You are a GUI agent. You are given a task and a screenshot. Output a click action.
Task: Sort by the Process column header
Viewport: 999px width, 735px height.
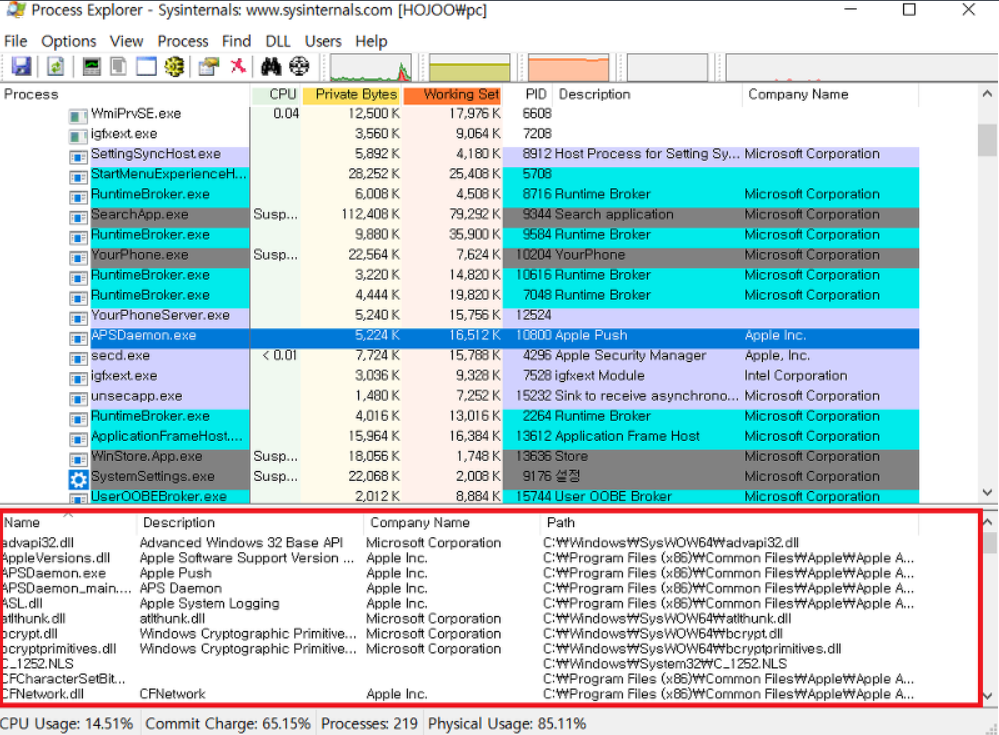coord(125,94)
